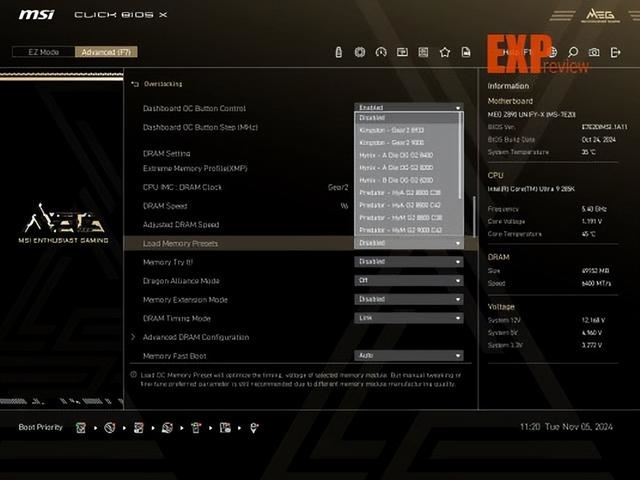Select first device in Boot Priority
The width and height of the screenshot is (640, 480).
click(x=80, y=427)
